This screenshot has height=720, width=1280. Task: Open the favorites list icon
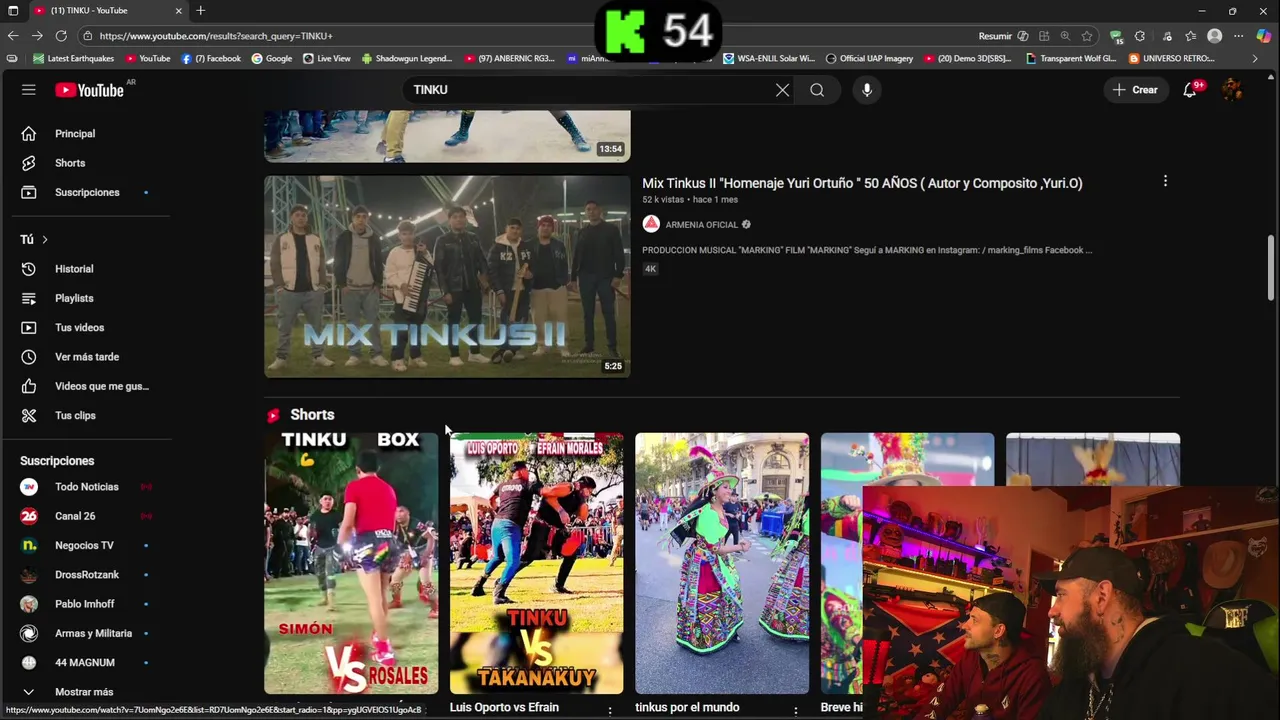(1190, 36)
